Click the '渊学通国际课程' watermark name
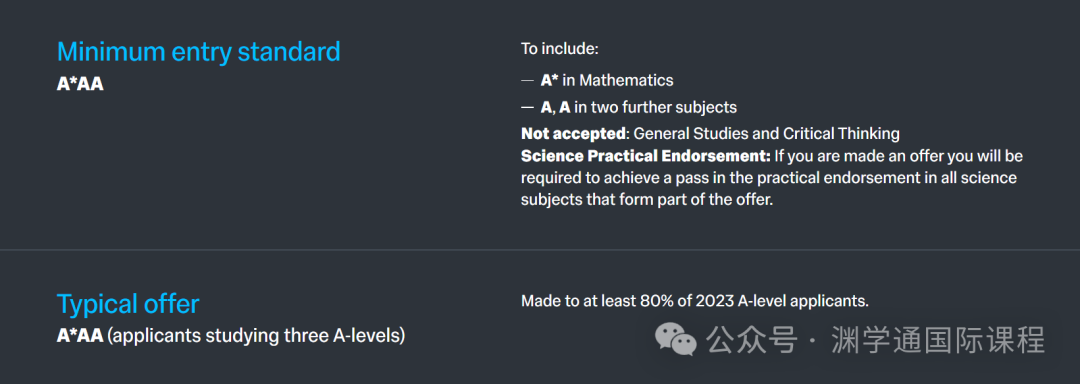 click(938, 339)
